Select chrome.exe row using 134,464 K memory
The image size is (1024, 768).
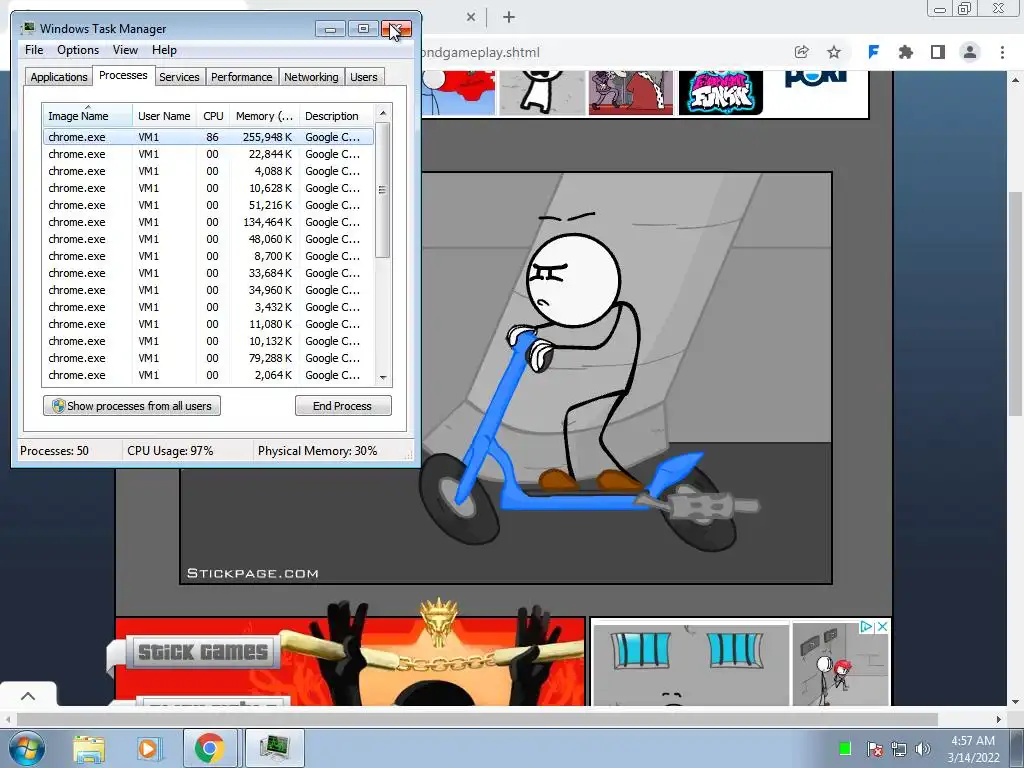click(x=208, y=222)
